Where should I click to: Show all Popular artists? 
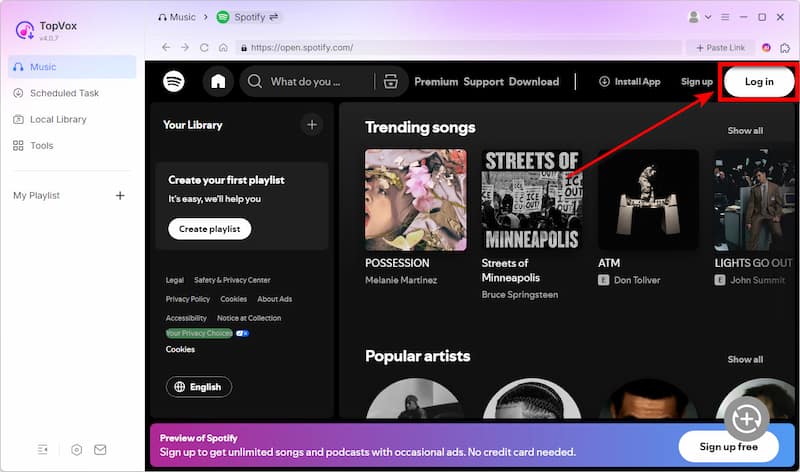point(745,359)
